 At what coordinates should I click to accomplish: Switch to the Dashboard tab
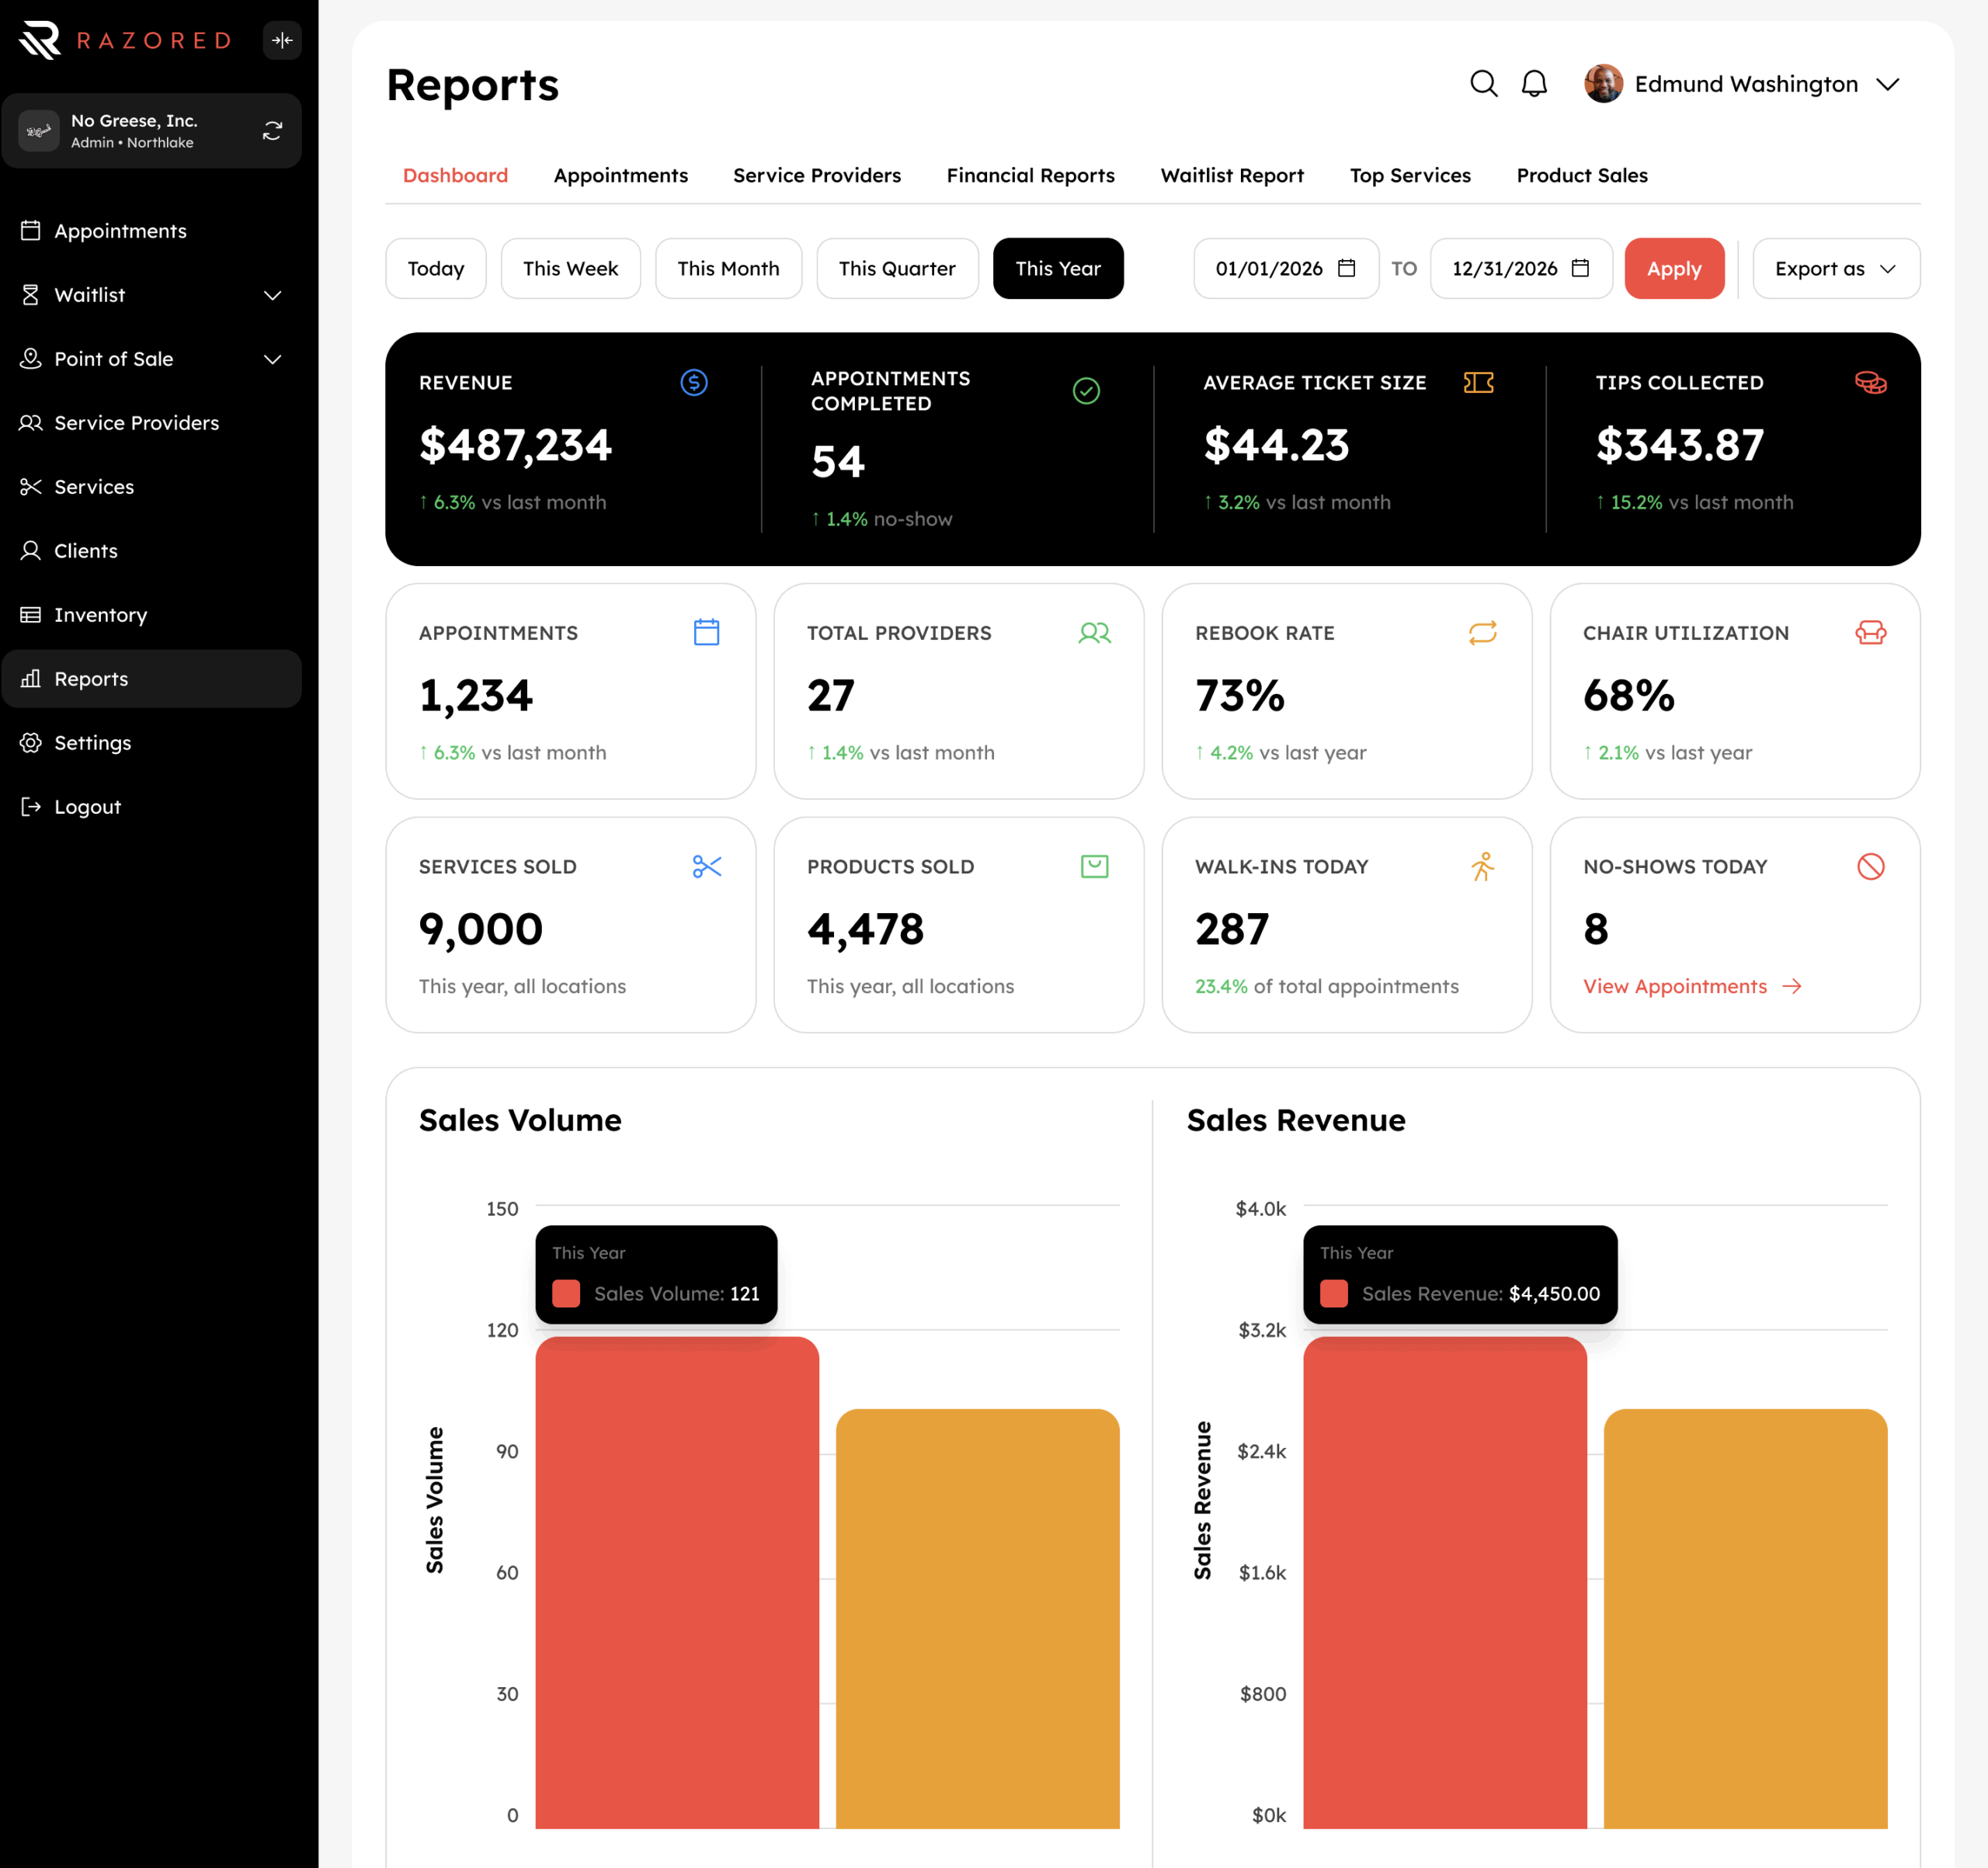(x=455, y=175)
